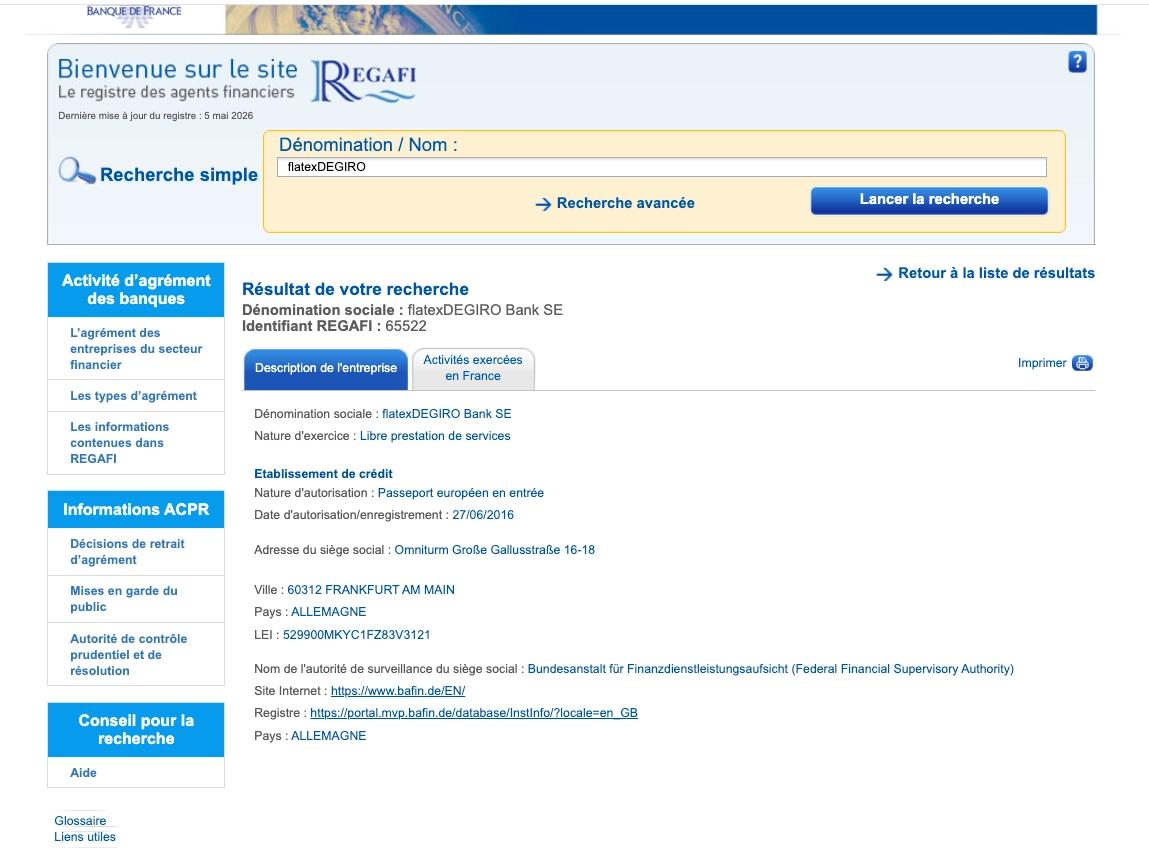The width and height of the screenshot is (1149, 857).
Task: Open Recherche avancée link
Action: coord(625,203)
